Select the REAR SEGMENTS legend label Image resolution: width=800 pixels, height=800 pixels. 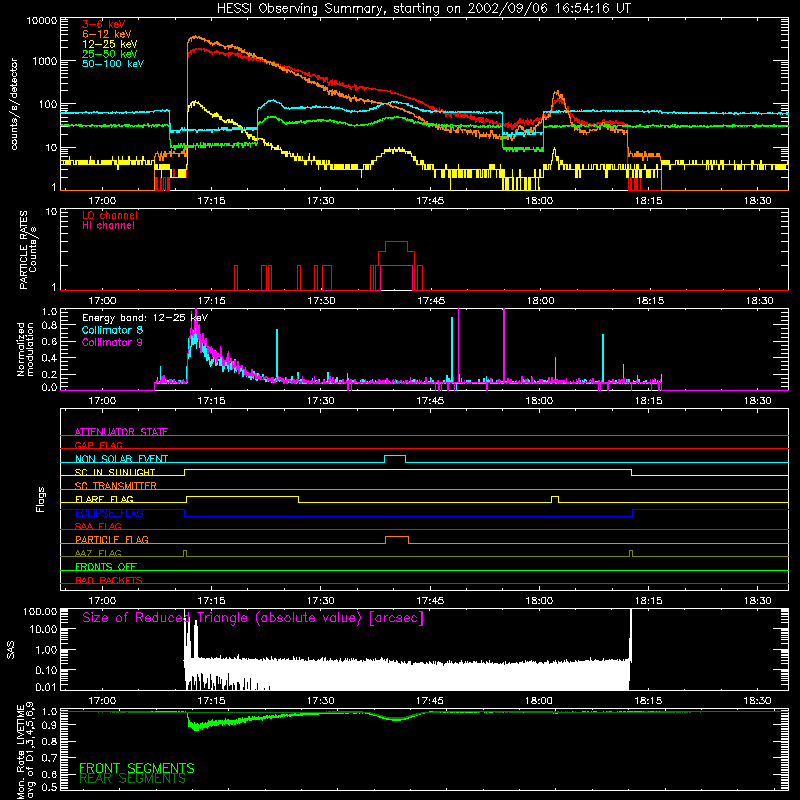coord(132,779)
